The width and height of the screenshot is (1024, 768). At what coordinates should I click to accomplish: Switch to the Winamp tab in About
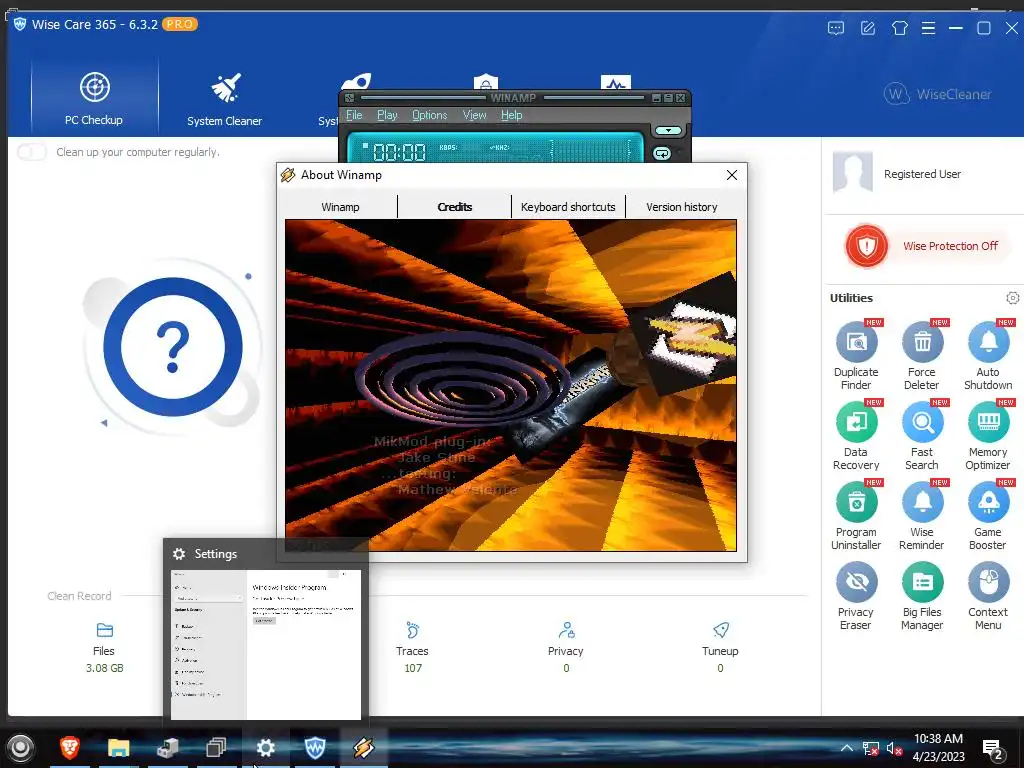[x=340, y=207]
